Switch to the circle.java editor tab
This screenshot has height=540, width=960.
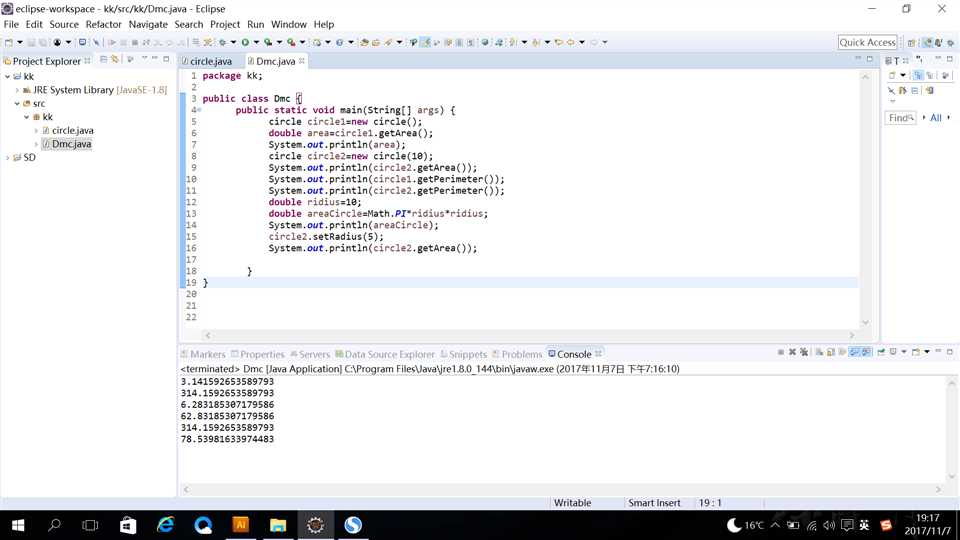pos(206,61)
